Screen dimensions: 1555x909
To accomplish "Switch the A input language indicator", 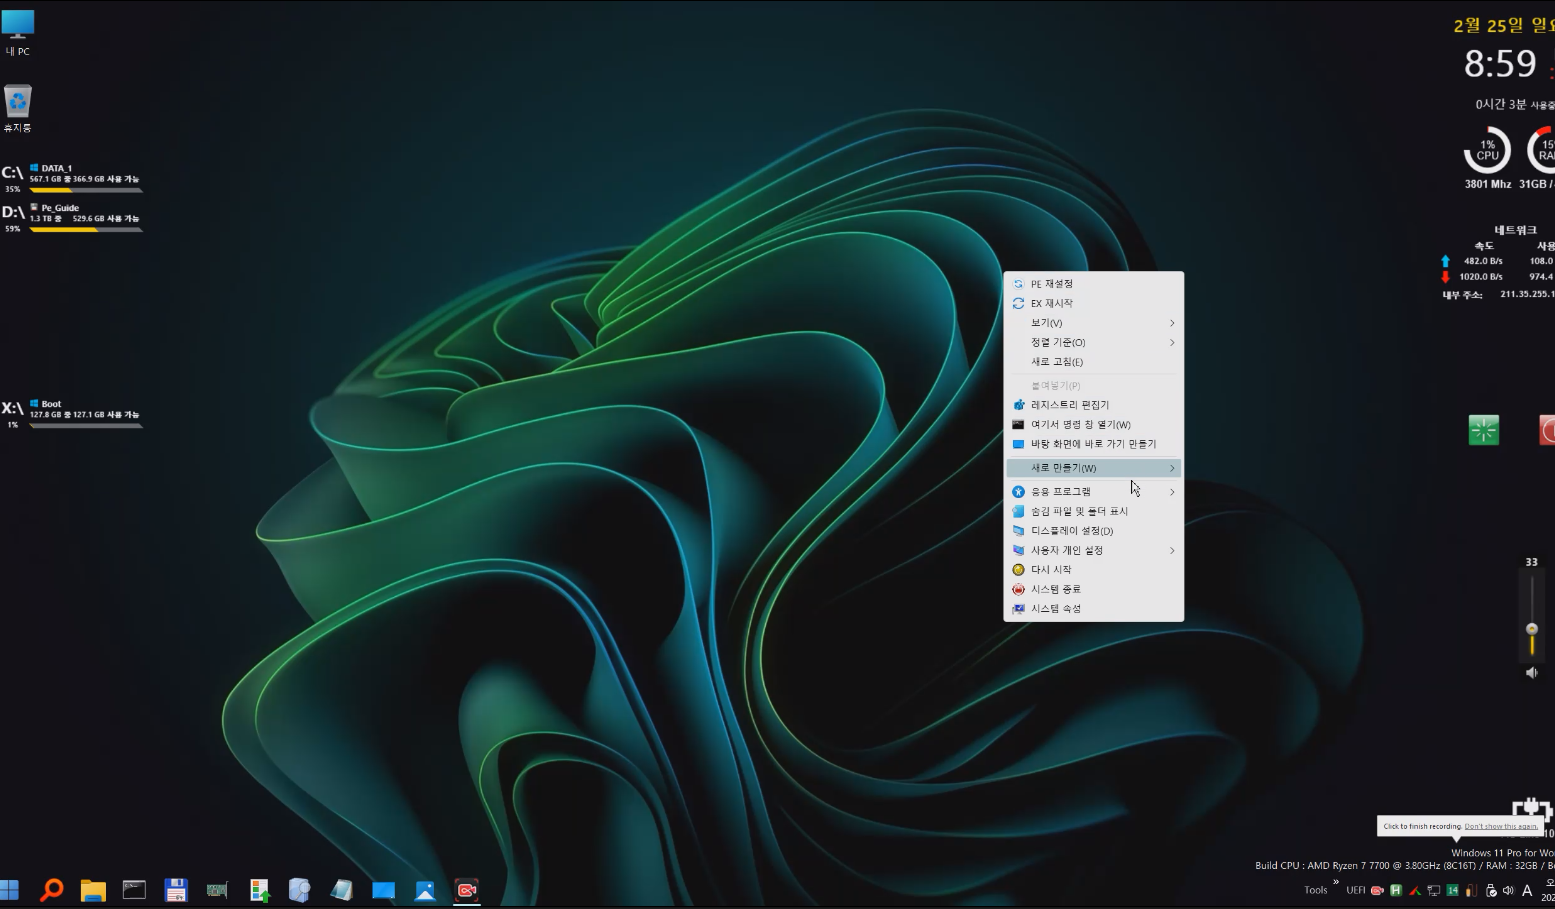I will pos(1527,890).
